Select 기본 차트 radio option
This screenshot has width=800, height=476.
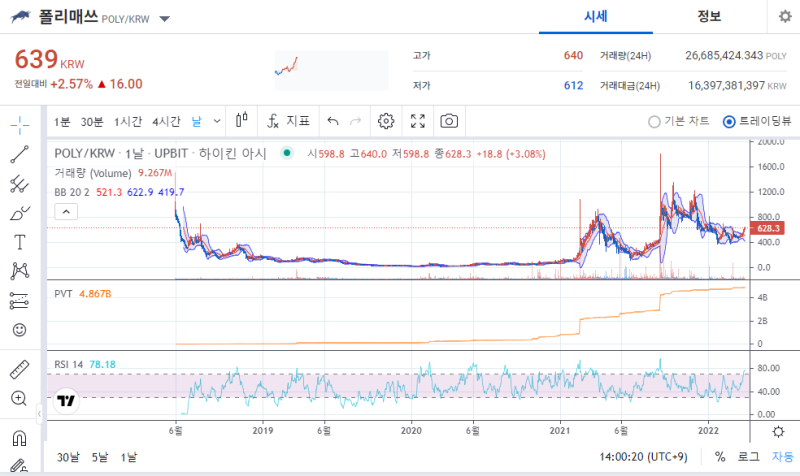tap(679, 121)
